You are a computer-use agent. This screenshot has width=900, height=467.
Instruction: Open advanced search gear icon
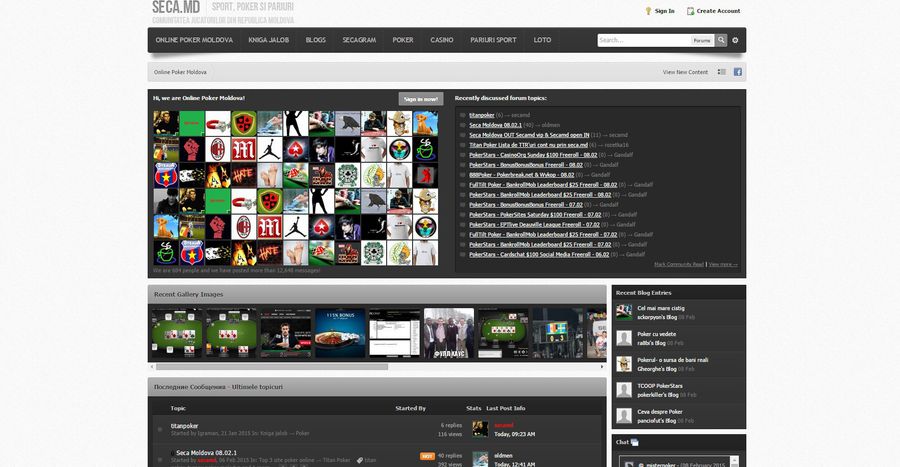click(x=735, y=40)
